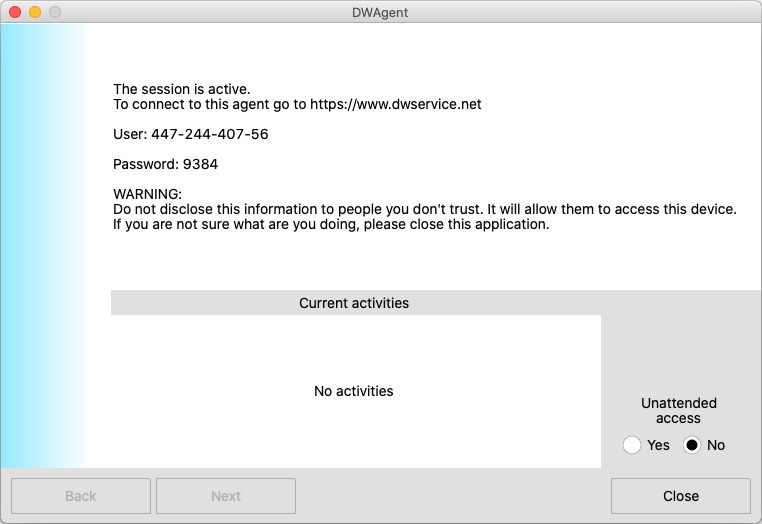
Task: Click the 'Do not disclose this information' line
Action: tap(425, 209)
